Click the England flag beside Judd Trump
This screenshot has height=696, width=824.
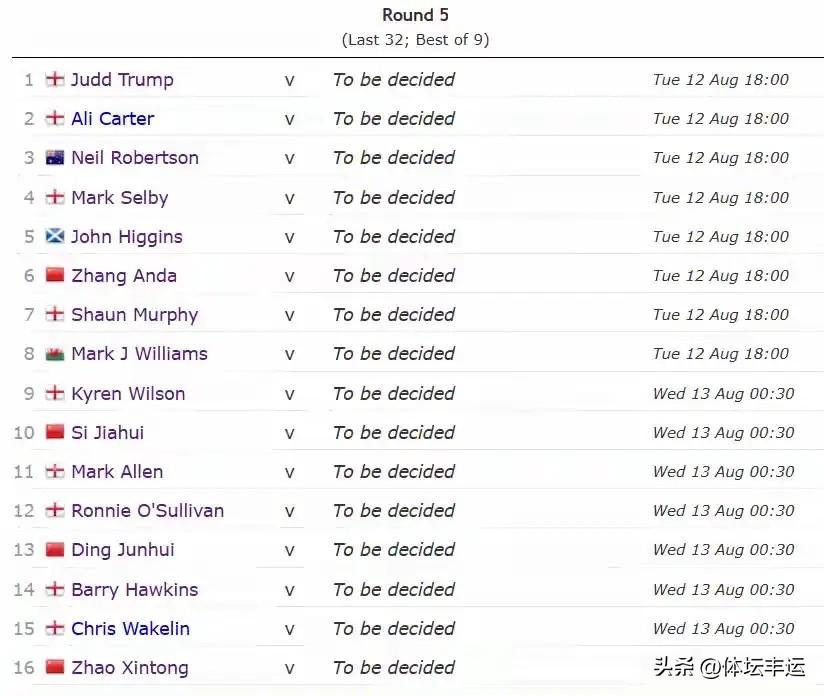[55, 79]
